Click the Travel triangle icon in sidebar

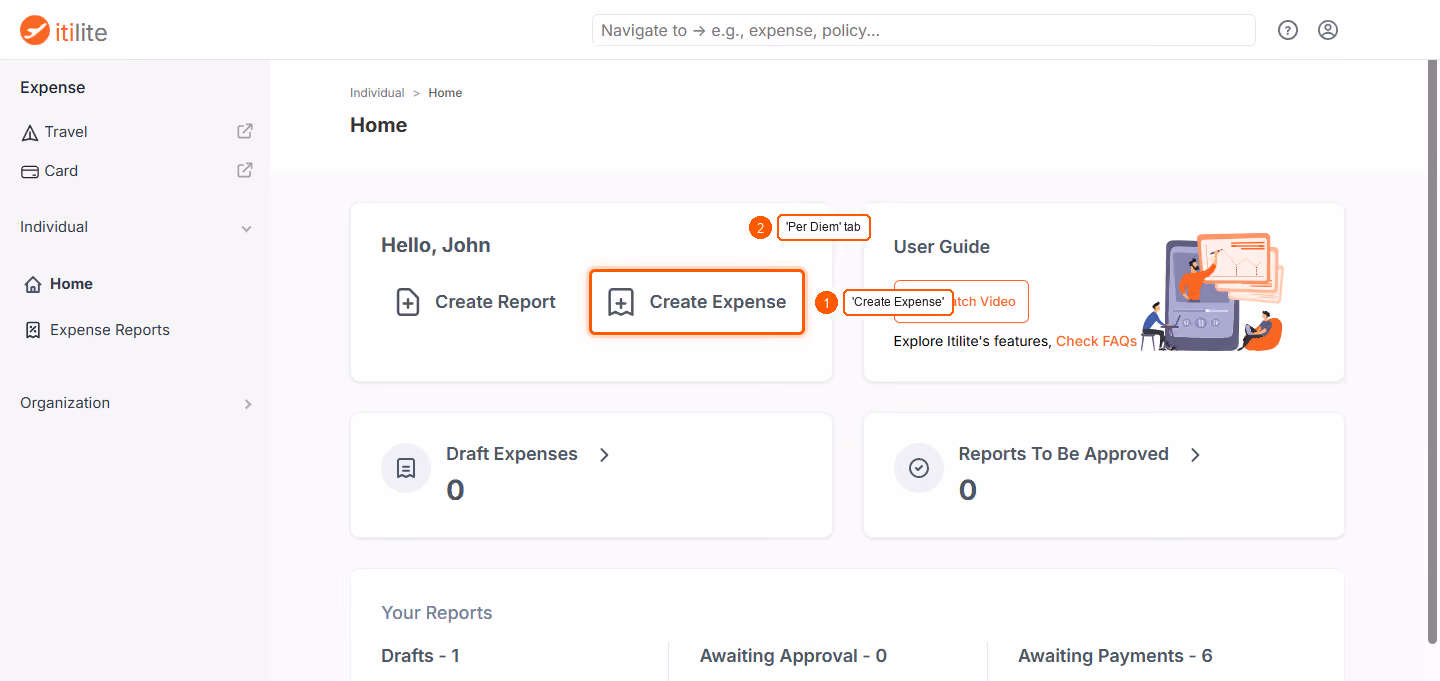click(x=30, y=132)
